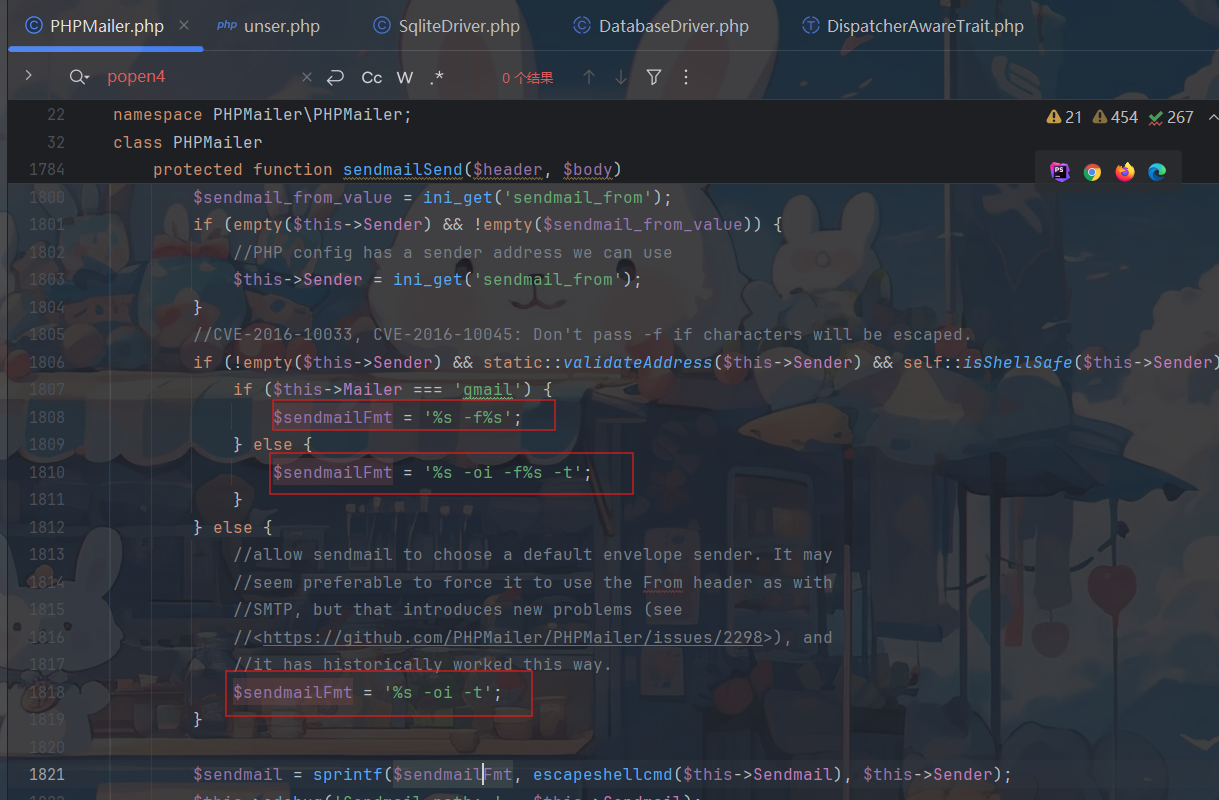Viewport: 1219px width, 800px height.
Task: Toggle the Words (W) search option
Action: click(x=404, y=77)
